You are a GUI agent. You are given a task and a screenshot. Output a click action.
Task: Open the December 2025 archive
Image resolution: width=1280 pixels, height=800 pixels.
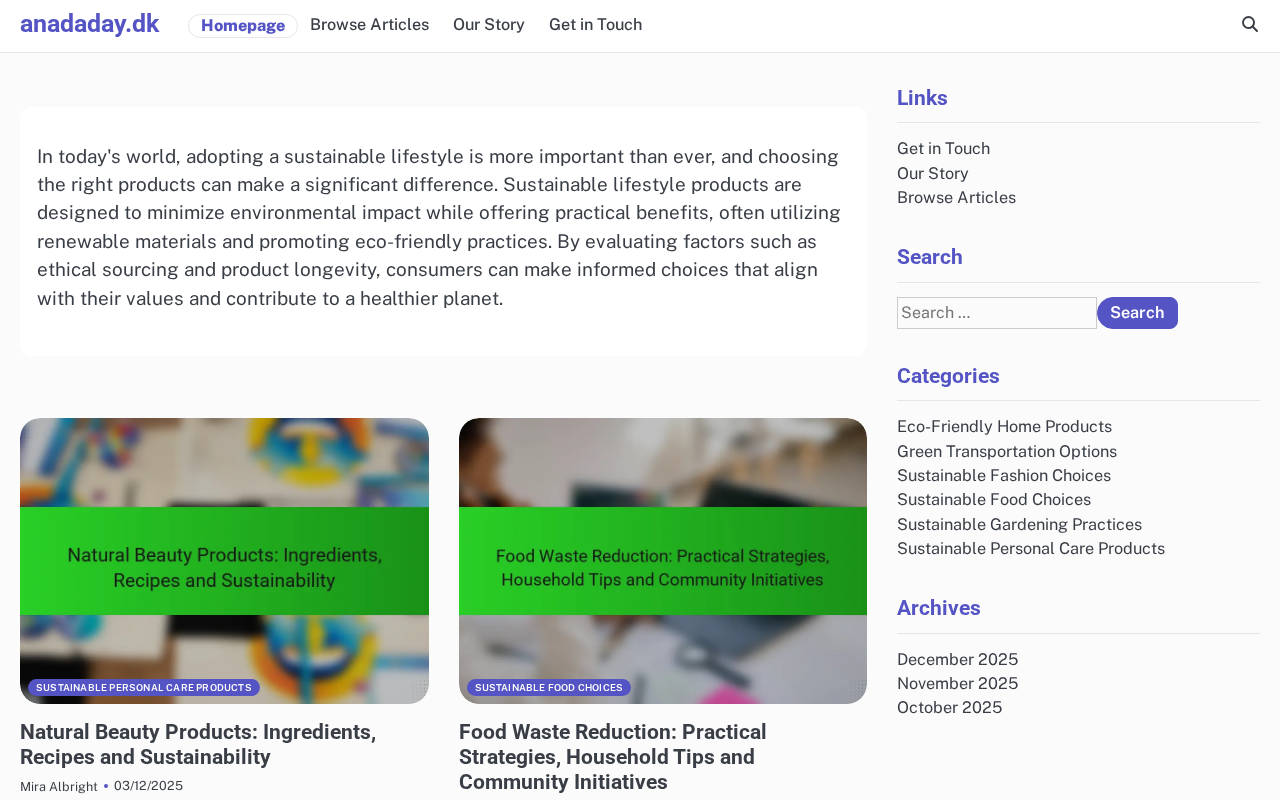957,660
